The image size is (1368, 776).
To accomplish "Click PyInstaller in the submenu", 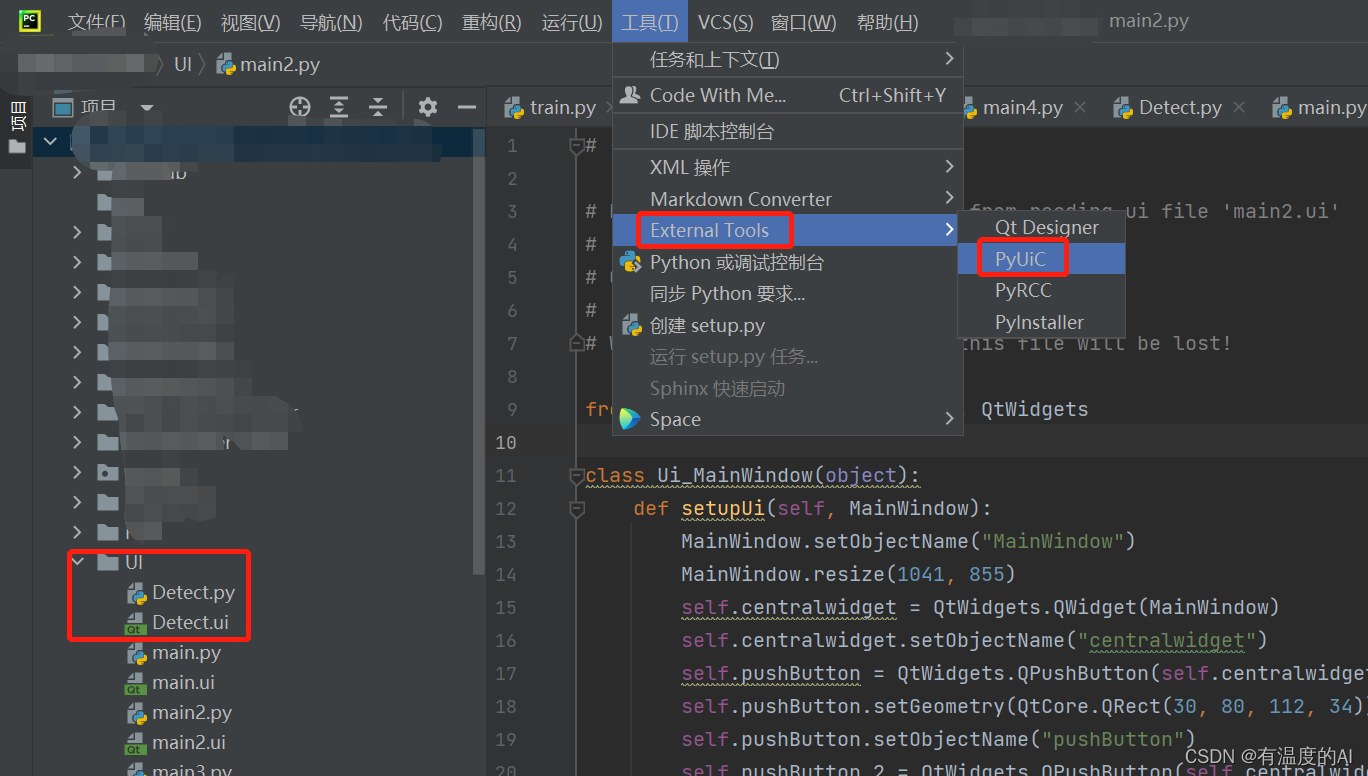I will point(1039,322).
